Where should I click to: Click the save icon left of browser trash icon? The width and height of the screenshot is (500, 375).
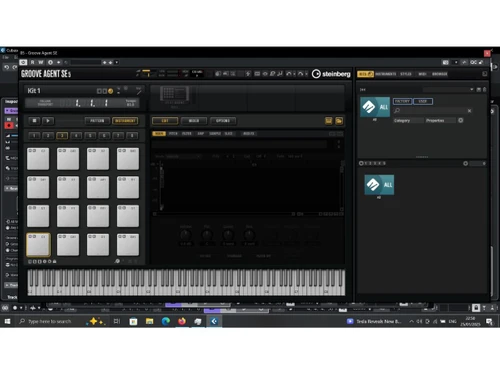coord(479,89)
